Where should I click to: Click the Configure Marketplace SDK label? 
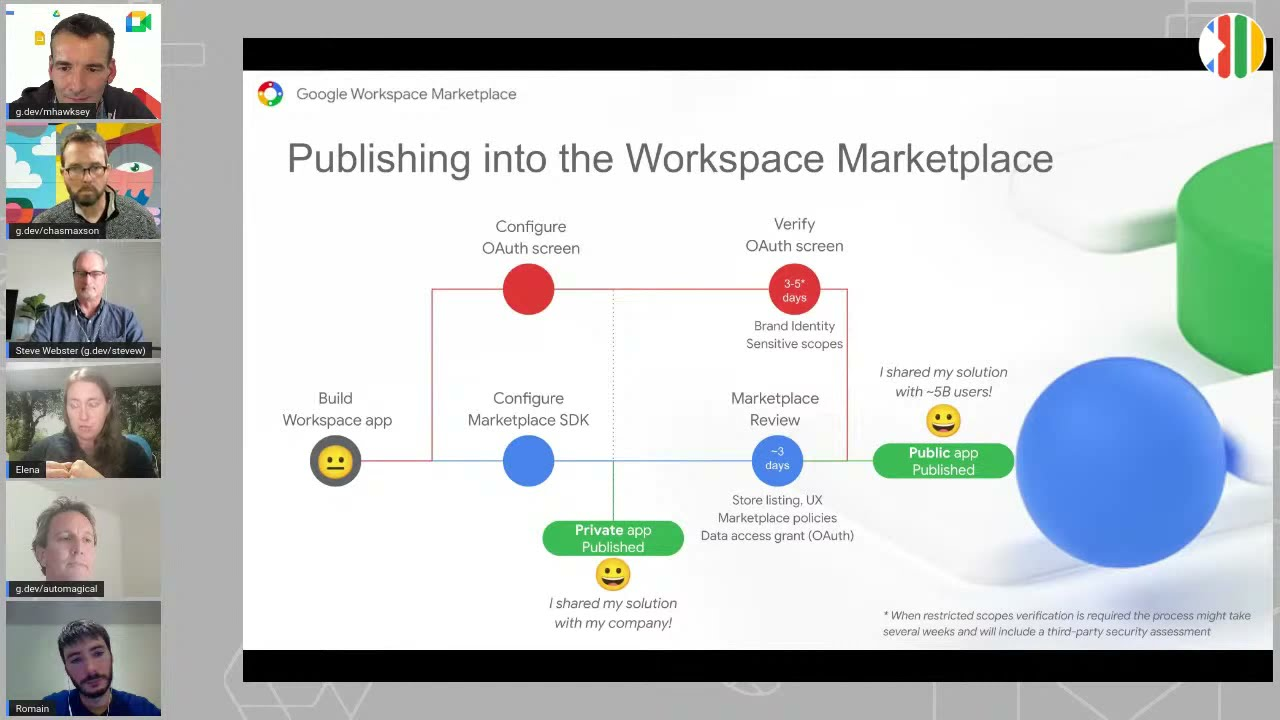point(528,409)
